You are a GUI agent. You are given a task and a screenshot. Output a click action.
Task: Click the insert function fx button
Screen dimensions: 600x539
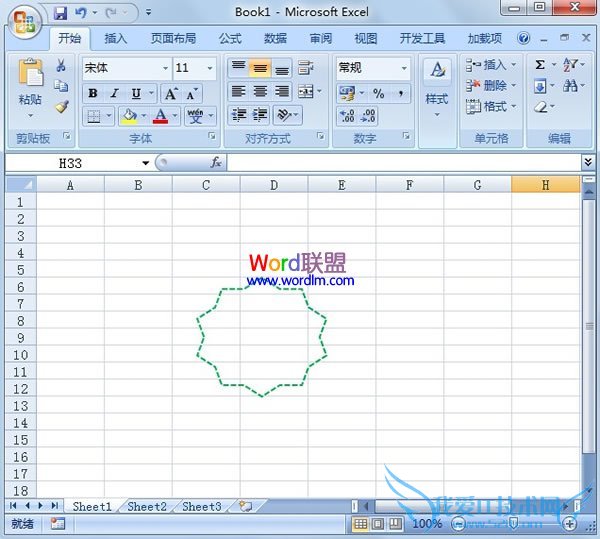point(216,163)
